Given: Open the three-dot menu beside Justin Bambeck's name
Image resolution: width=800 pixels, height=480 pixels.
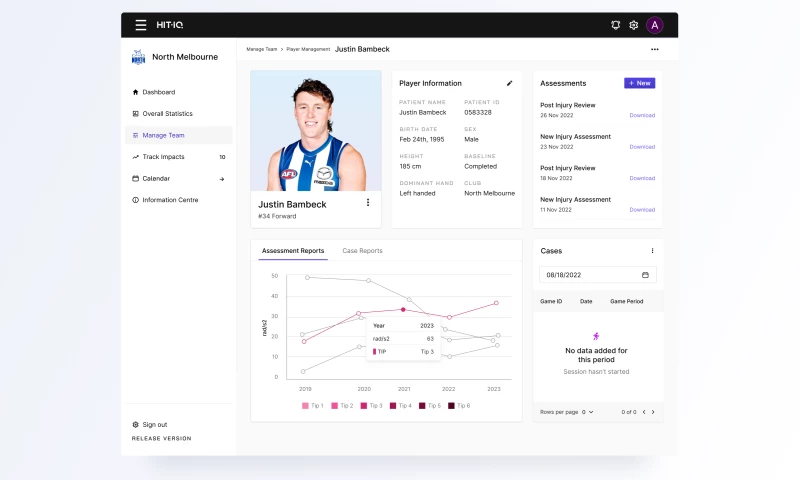Looking at the screenshot, I should coord(368,203).
